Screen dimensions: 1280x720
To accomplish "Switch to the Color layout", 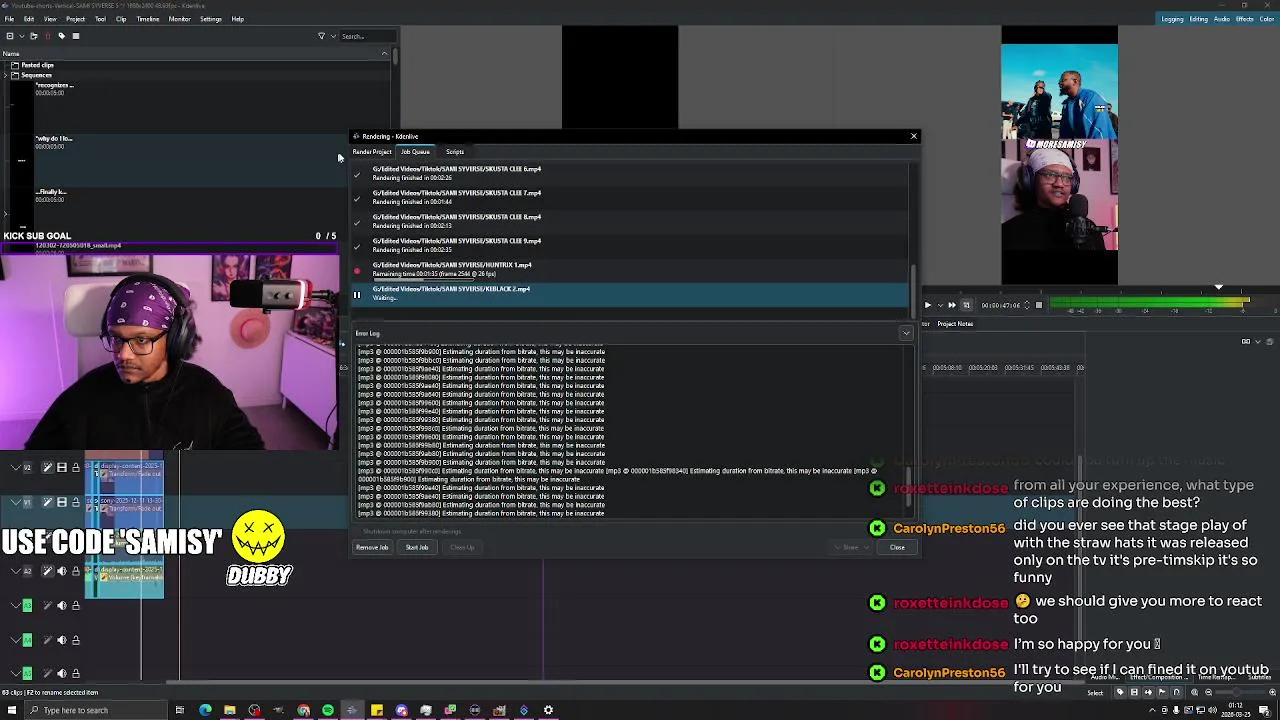I will tap(1268, 19).
